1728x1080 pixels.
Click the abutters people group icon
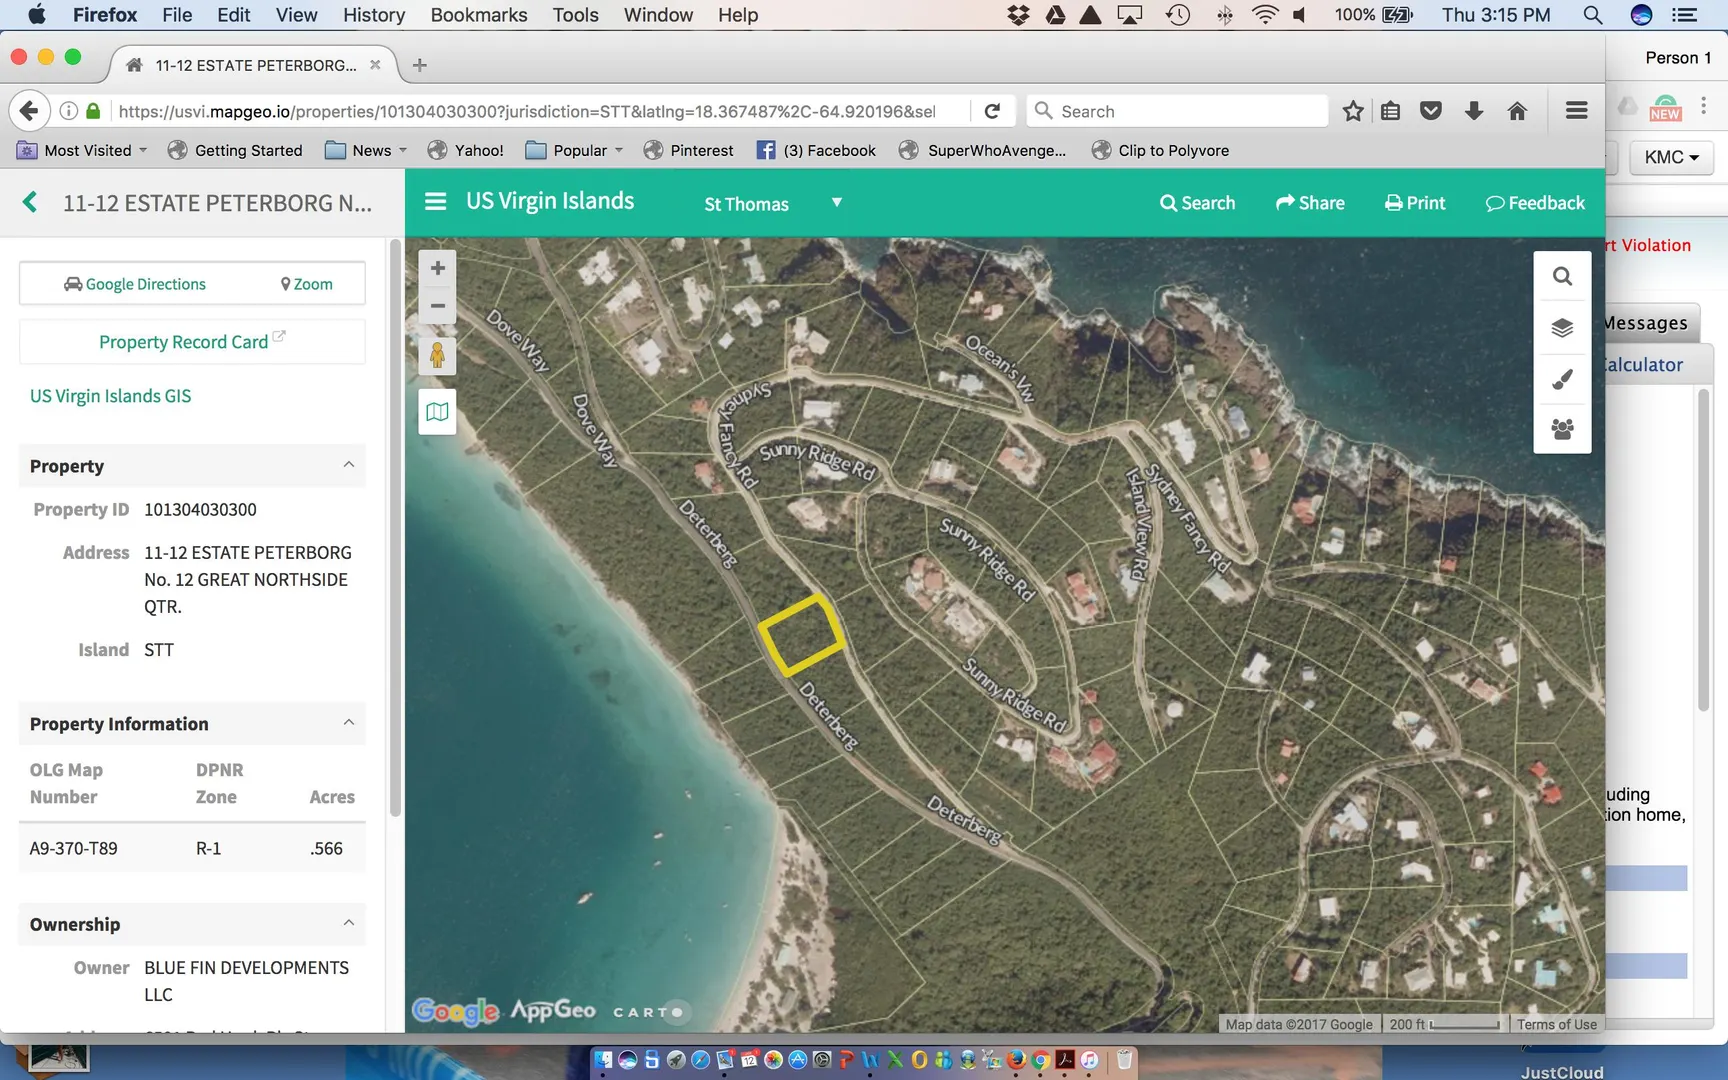(x=1561, y=429)
